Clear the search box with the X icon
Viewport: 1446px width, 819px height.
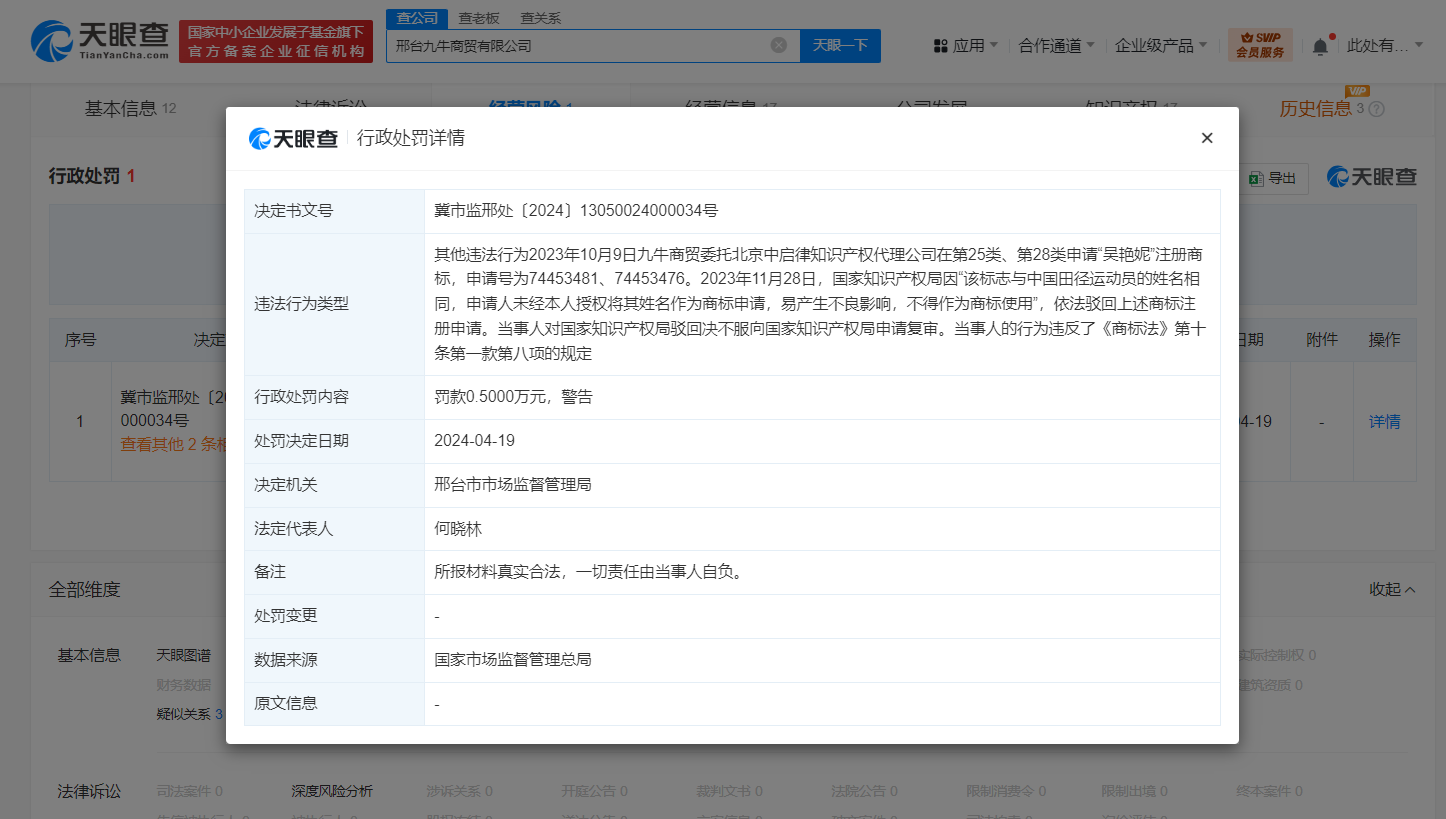[x=779, y=45]
